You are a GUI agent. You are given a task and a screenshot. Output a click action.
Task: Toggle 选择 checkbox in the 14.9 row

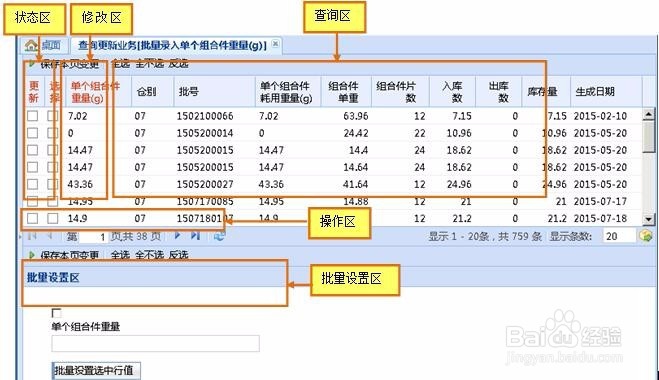pos(53,218)
